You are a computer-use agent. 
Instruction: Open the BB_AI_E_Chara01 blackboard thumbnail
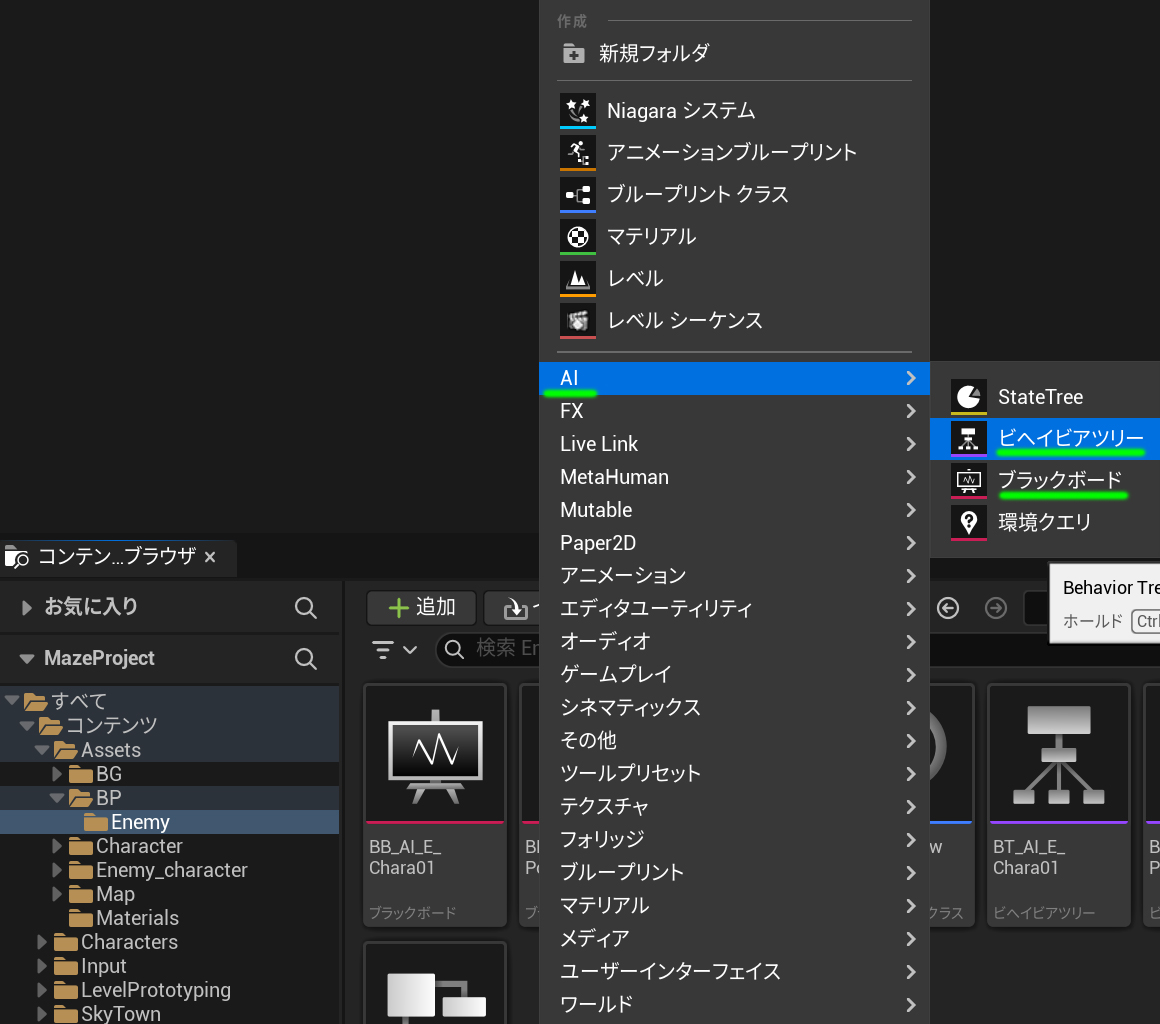coord(434,752)
